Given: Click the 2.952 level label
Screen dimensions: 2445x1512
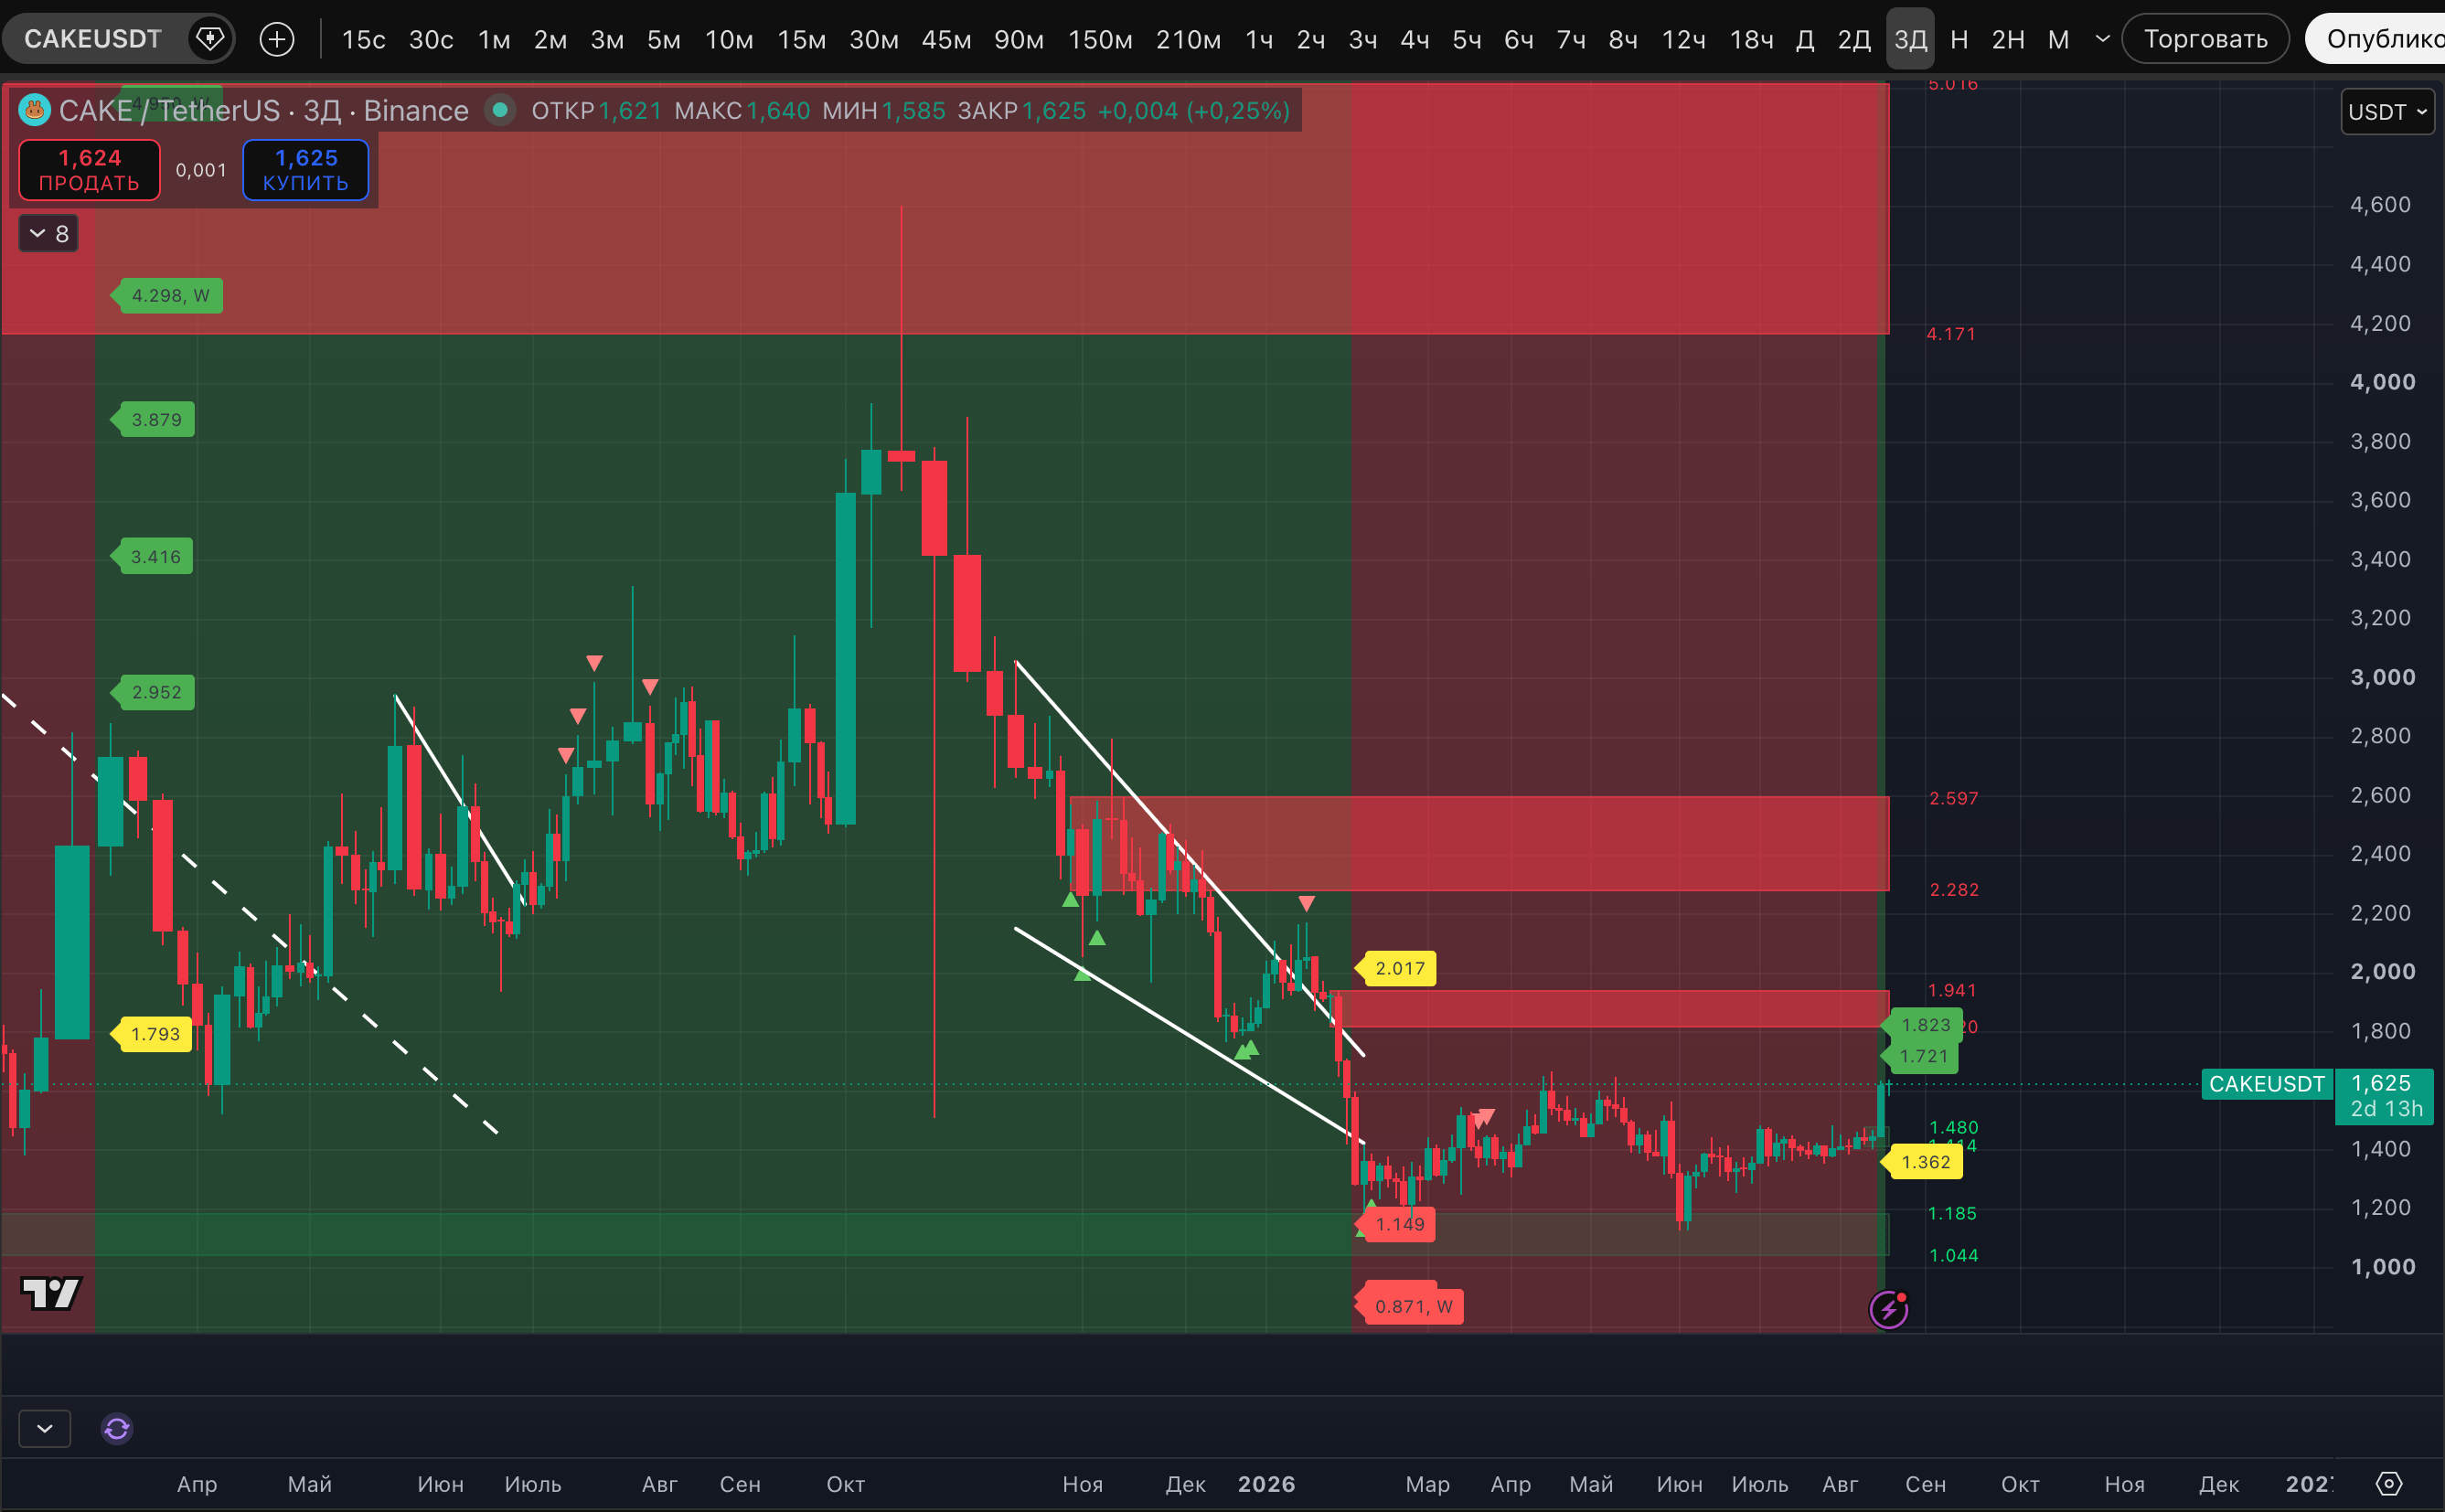Looking at the screenshot, I should [x=152, y=692].
